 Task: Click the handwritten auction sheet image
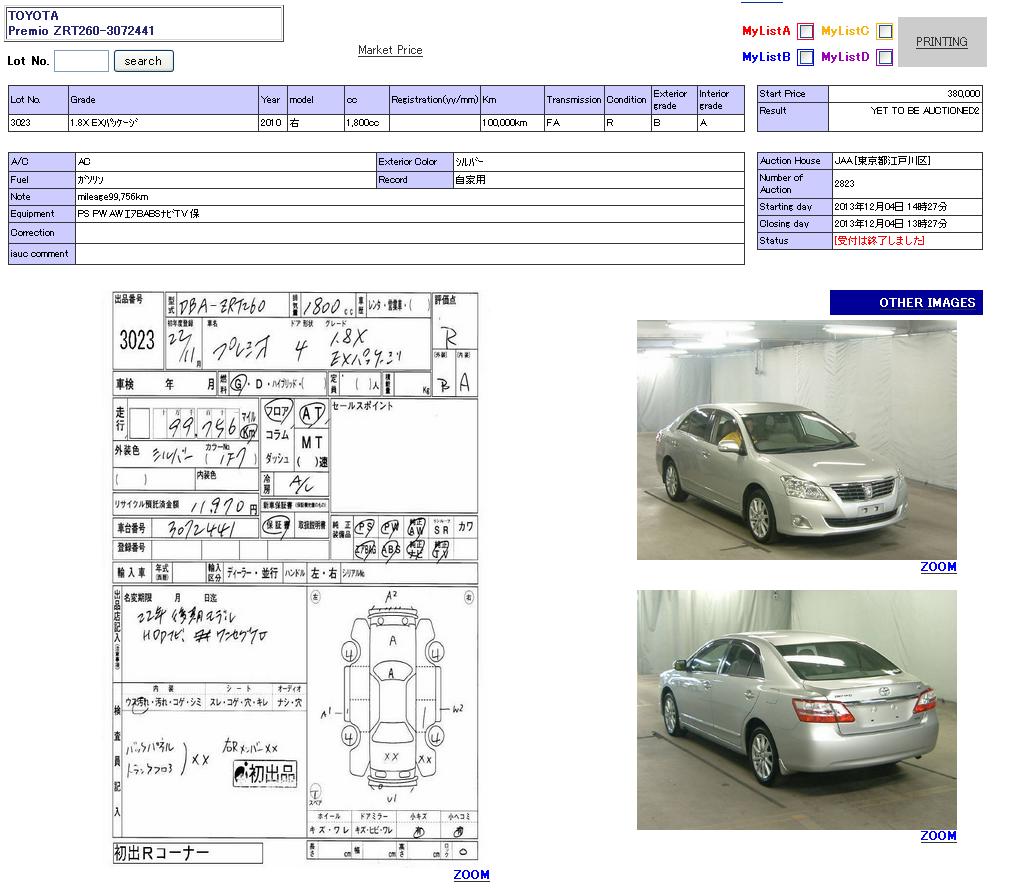(x=295, y=577)
